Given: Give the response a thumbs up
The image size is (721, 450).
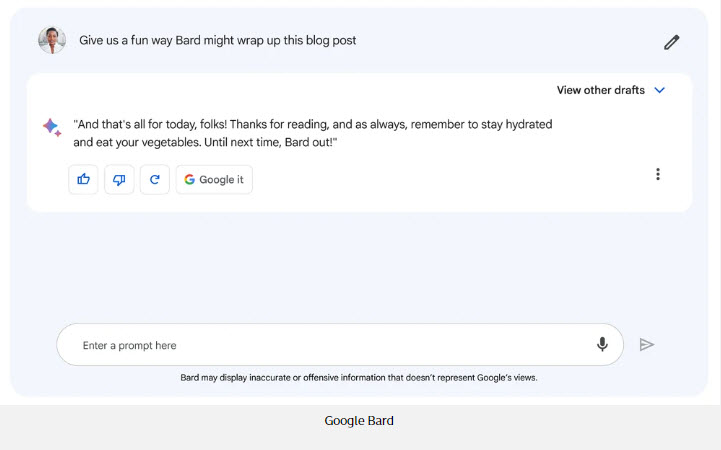Looking at the screenshot, I should click(83, 179).
